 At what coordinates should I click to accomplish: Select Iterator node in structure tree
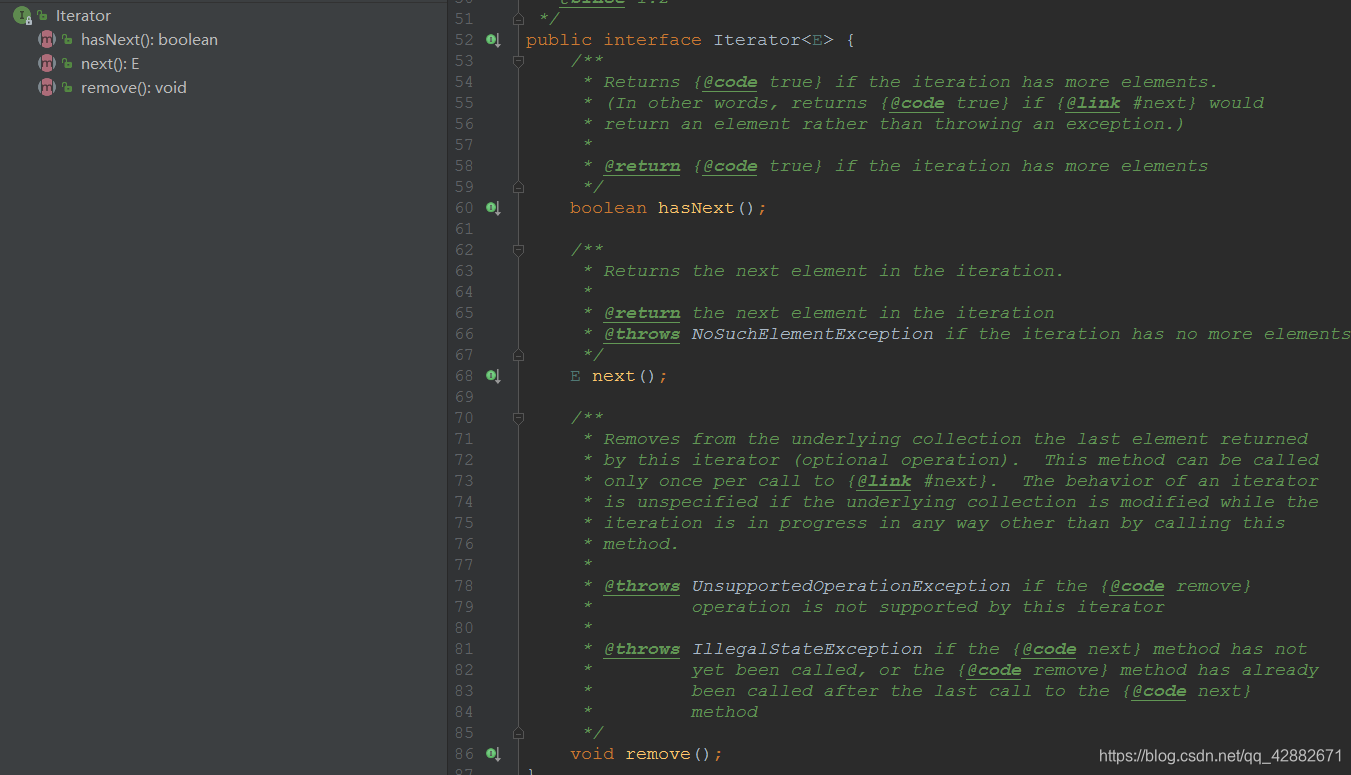(83, 16)
